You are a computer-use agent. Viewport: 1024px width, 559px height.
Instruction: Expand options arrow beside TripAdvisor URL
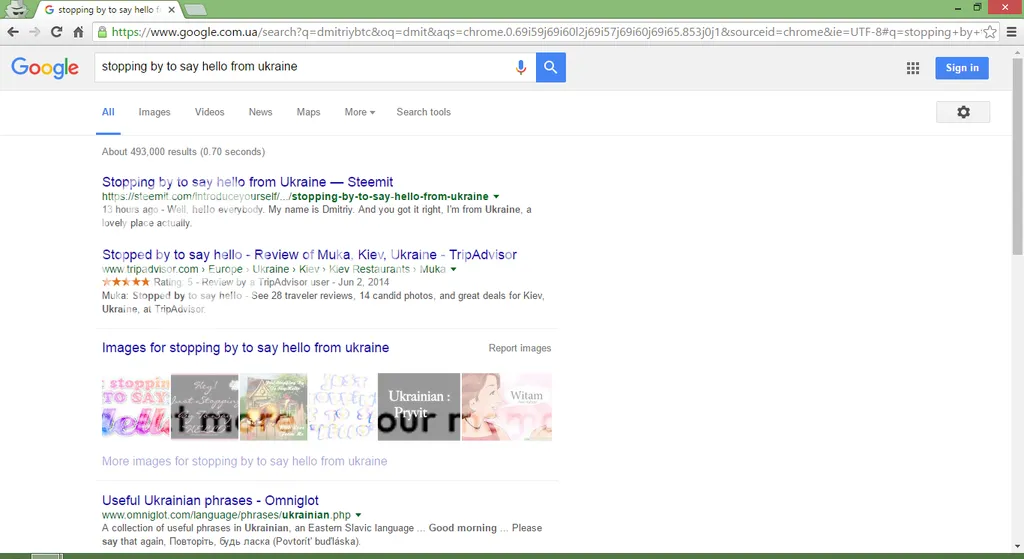pos(454,269)
